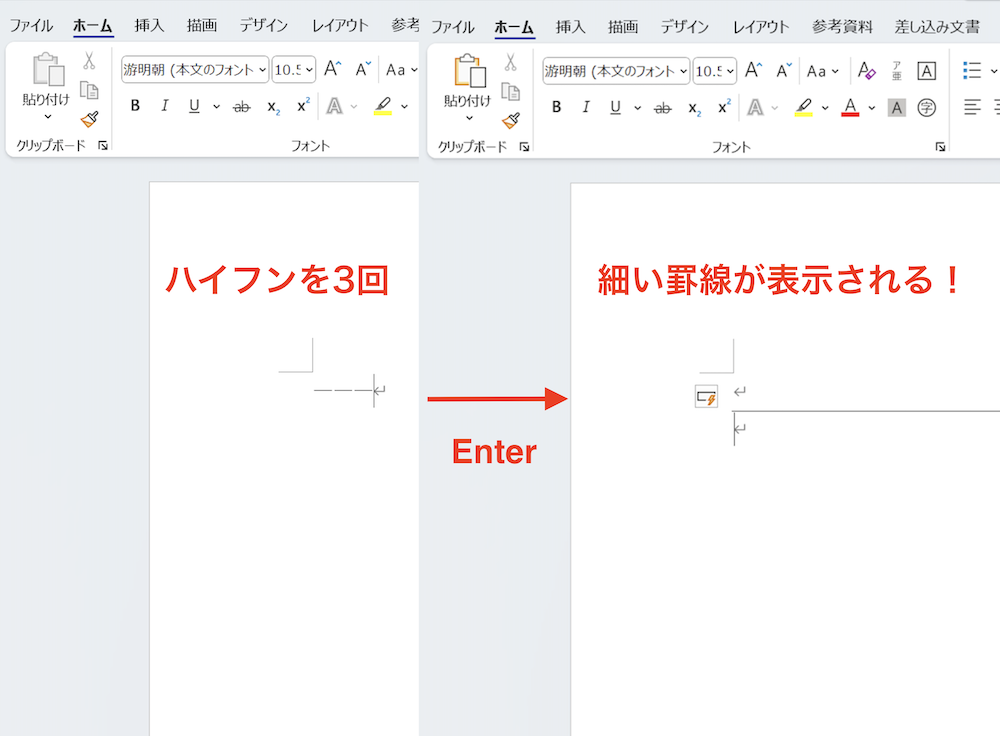Image resolution: width=1000 pixels, height=736 pixels.
Task: Click Character Border icon
Action: coord(927,71)
